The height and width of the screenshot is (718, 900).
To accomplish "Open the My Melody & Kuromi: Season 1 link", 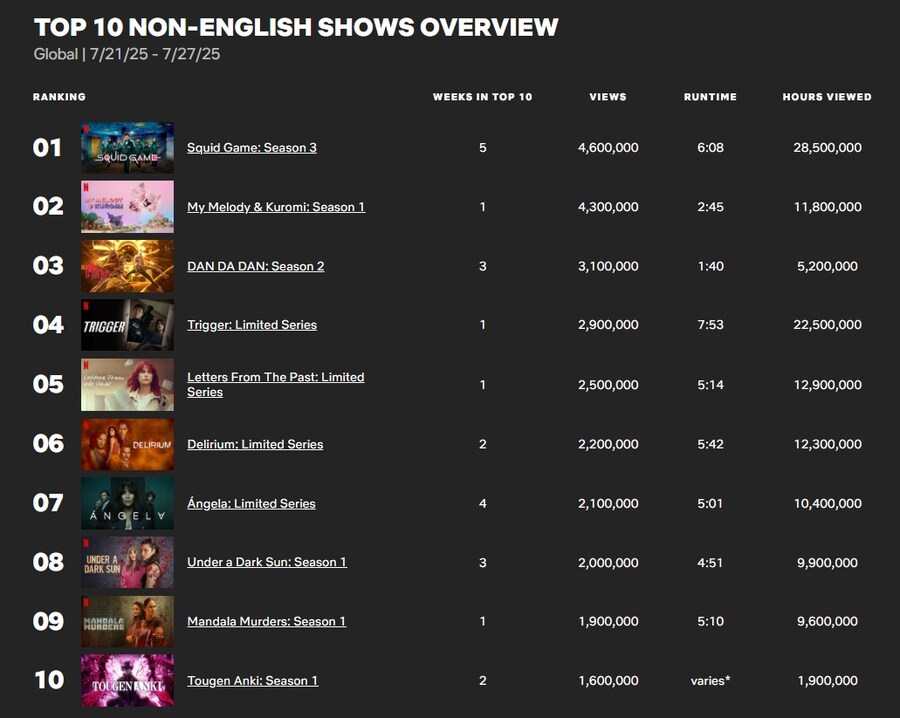I will 276,207.
